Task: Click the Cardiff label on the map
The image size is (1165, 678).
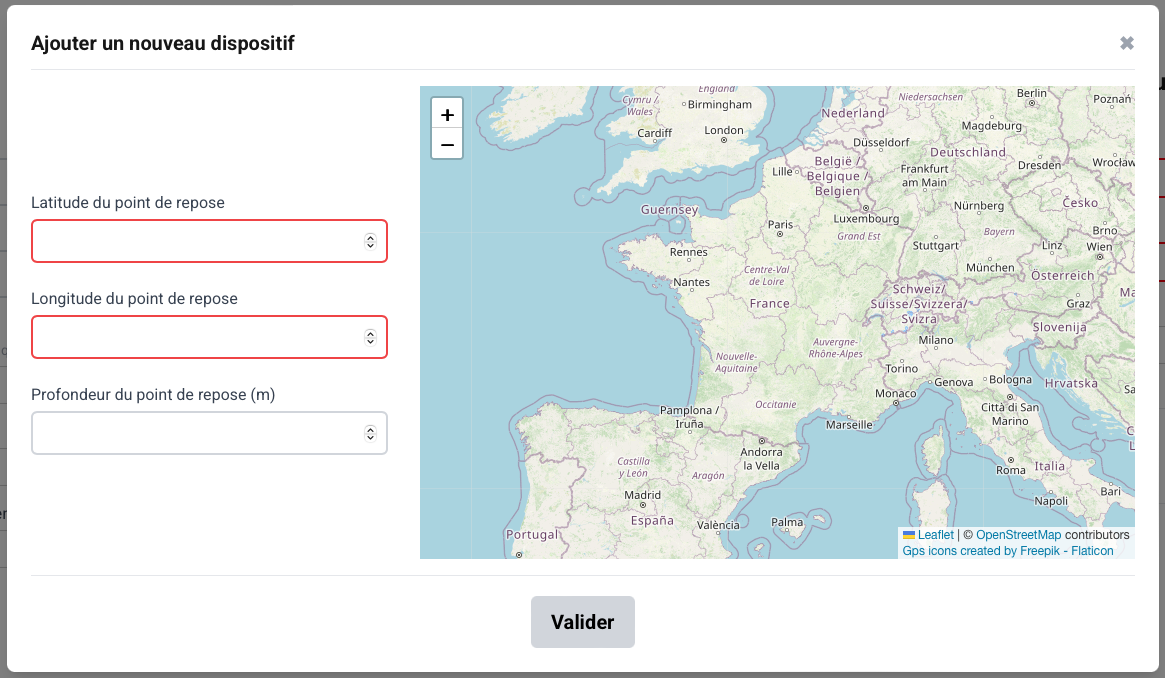Action: click(x=654, y=133)
